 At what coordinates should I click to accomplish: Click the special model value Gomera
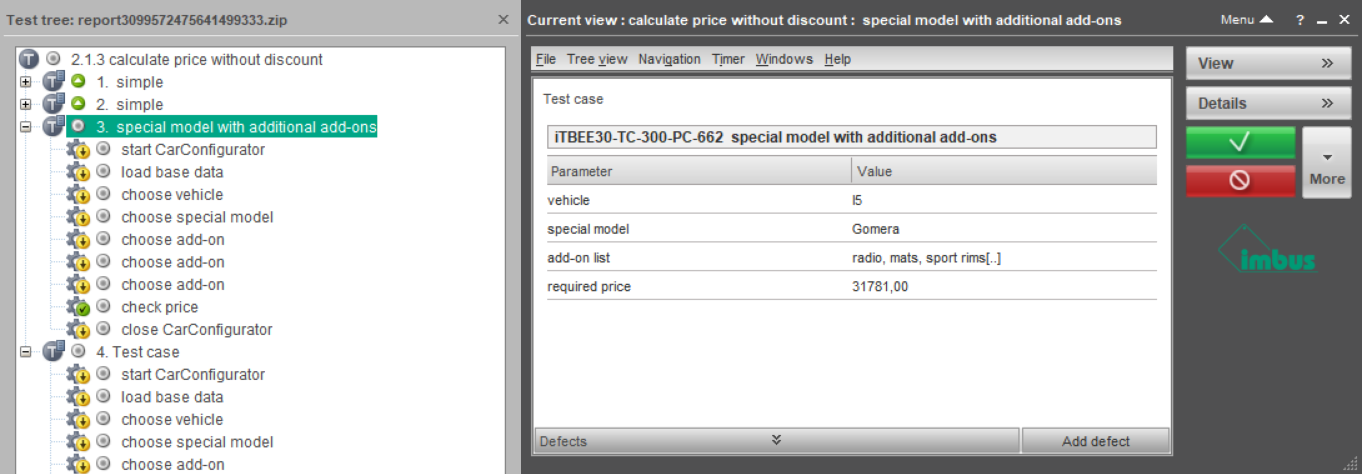pos(875,229)
